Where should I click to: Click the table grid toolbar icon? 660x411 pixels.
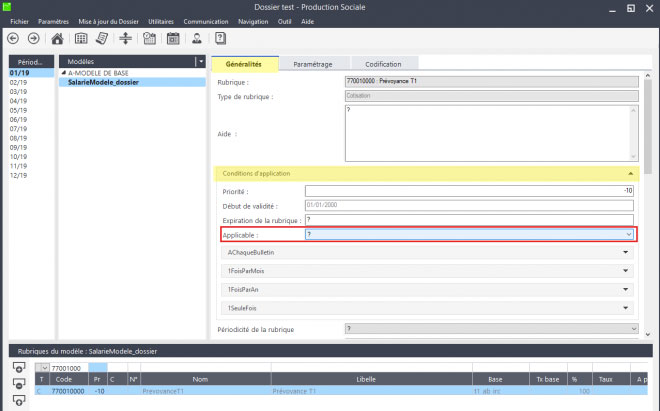point(81,39)
